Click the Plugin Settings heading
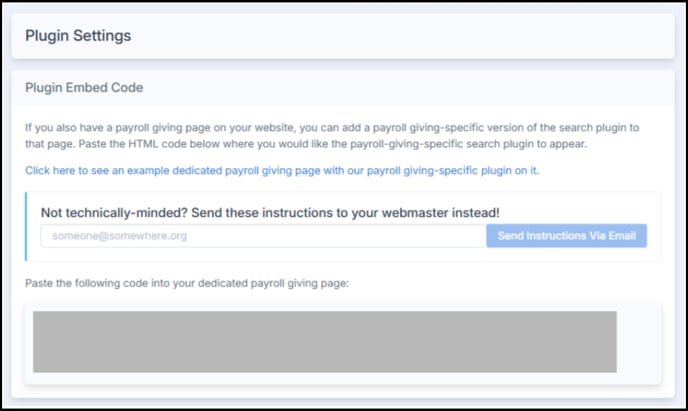688x411 pixels. point(78,36)
